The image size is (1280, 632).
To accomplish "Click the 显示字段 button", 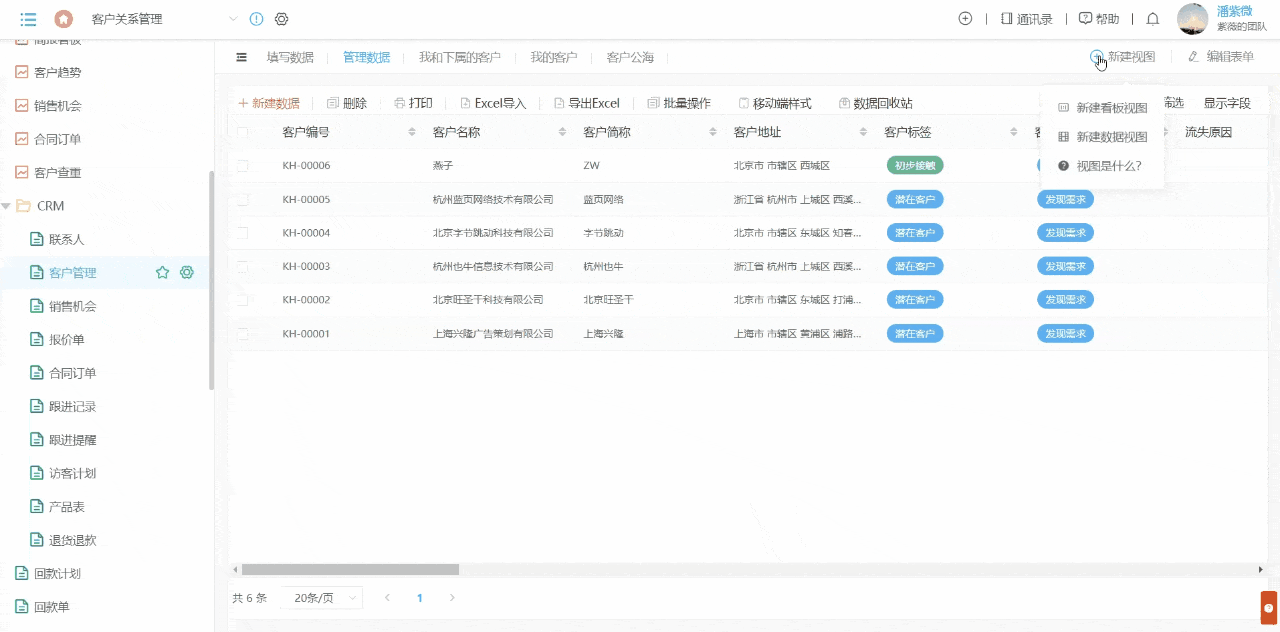I will tap(1227, 103).
